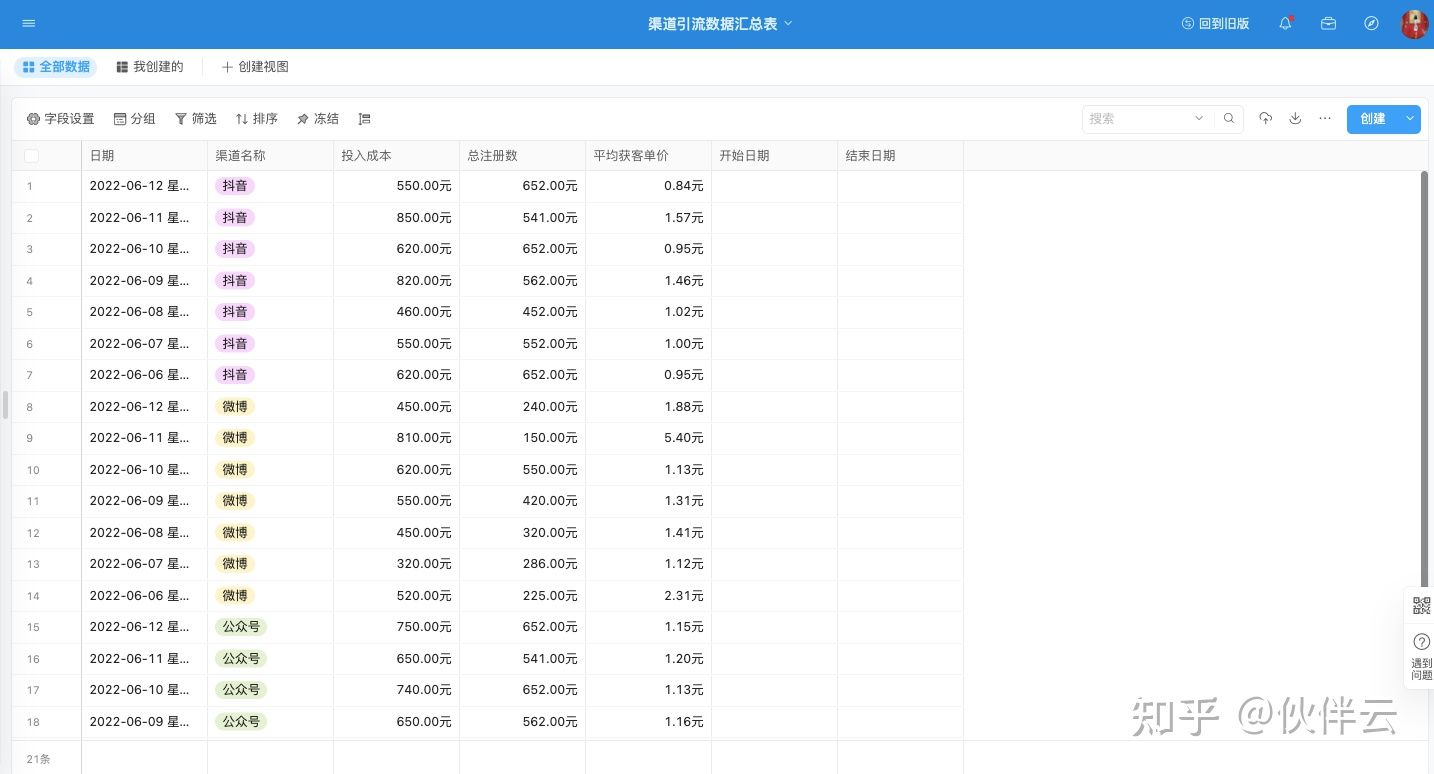The height and width of the screenshot is (774, 1434).
Task: Click the left sidebar collapse handle
Action: tap(5, 405)
